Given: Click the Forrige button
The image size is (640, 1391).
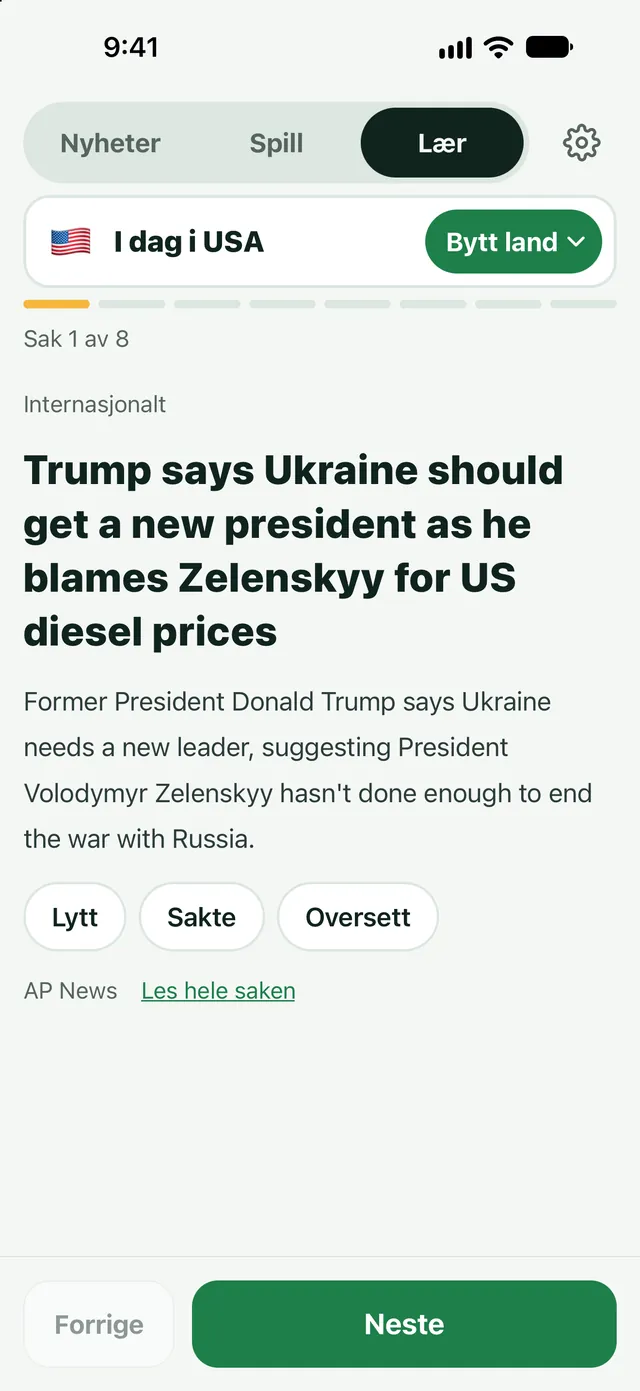Looking at the screenshot, I should (x=99, y=1324).
